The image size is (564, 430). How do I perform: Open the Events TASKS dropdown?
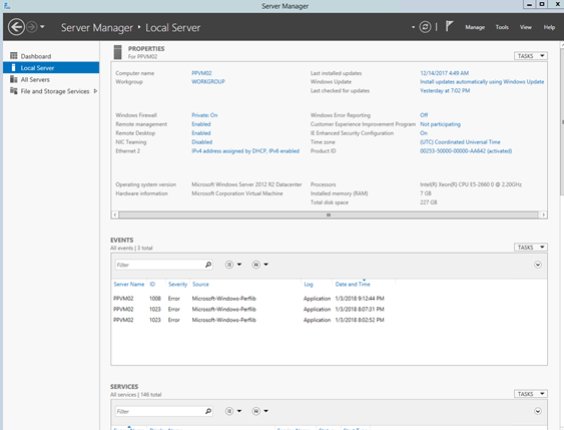point(531,247)
